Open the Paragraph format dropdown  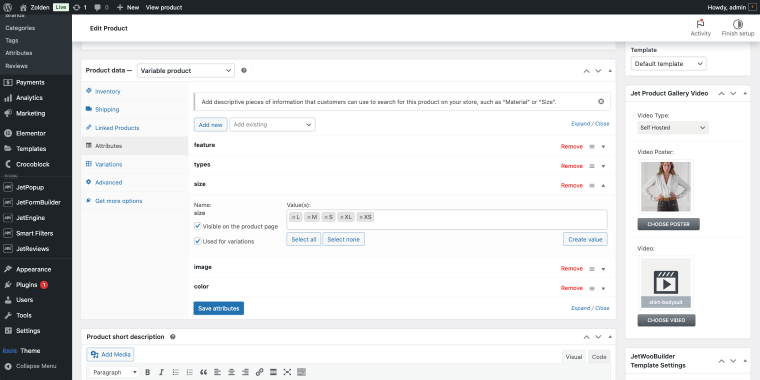114,372
